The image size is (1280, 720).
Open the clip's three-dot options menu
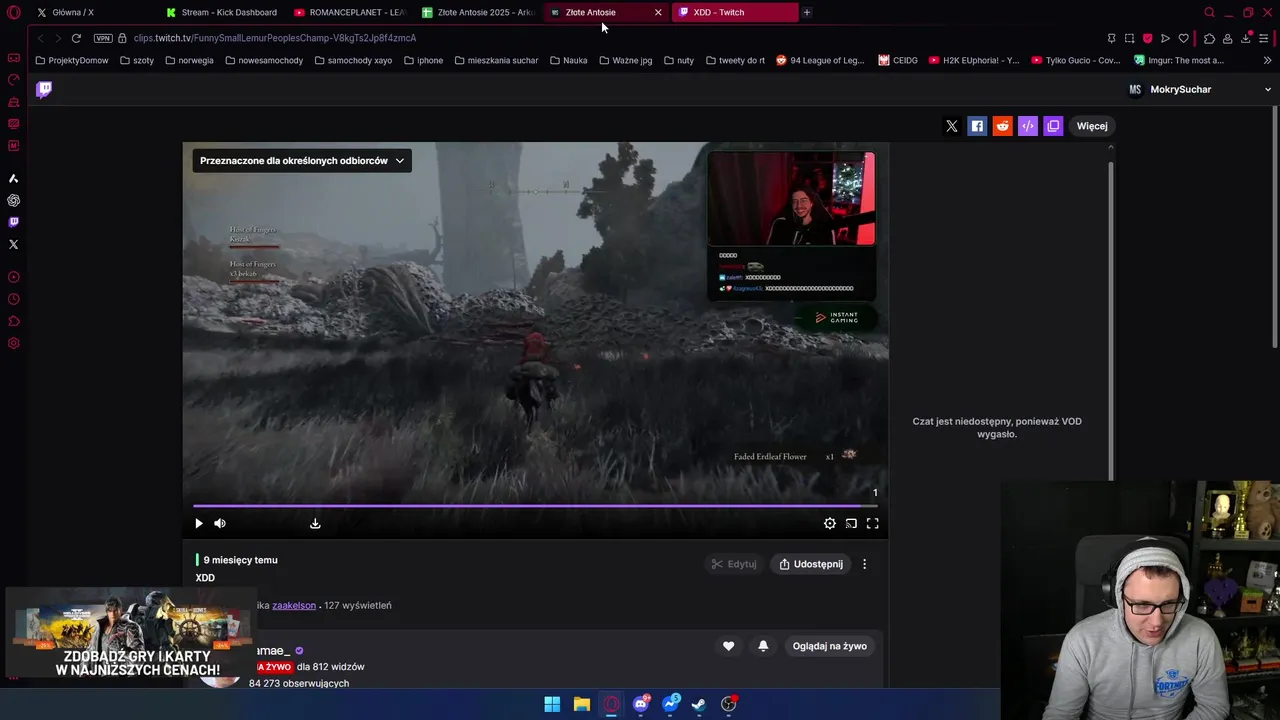pyautogui.click(x=865, y=564)
